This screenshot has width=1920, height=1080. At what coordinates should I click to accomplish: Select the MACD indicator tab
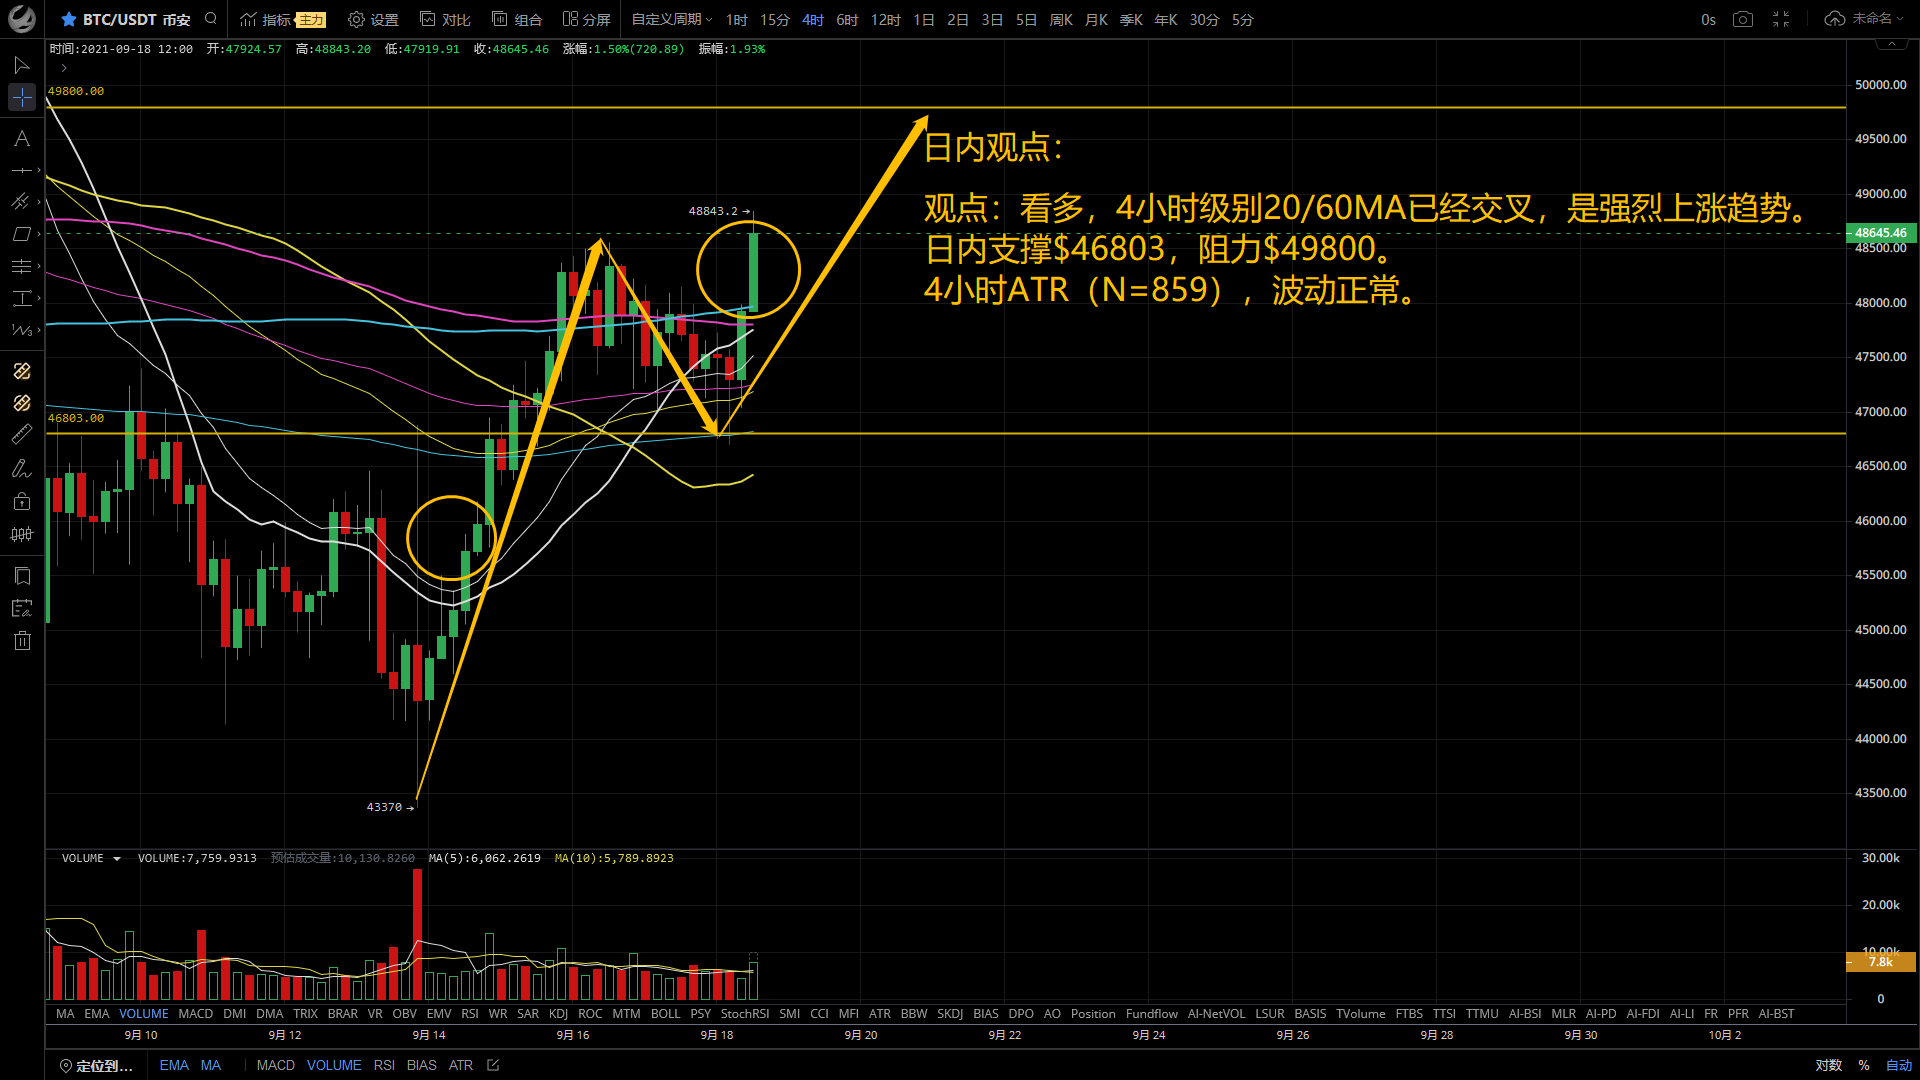(x=195, y=1014)
